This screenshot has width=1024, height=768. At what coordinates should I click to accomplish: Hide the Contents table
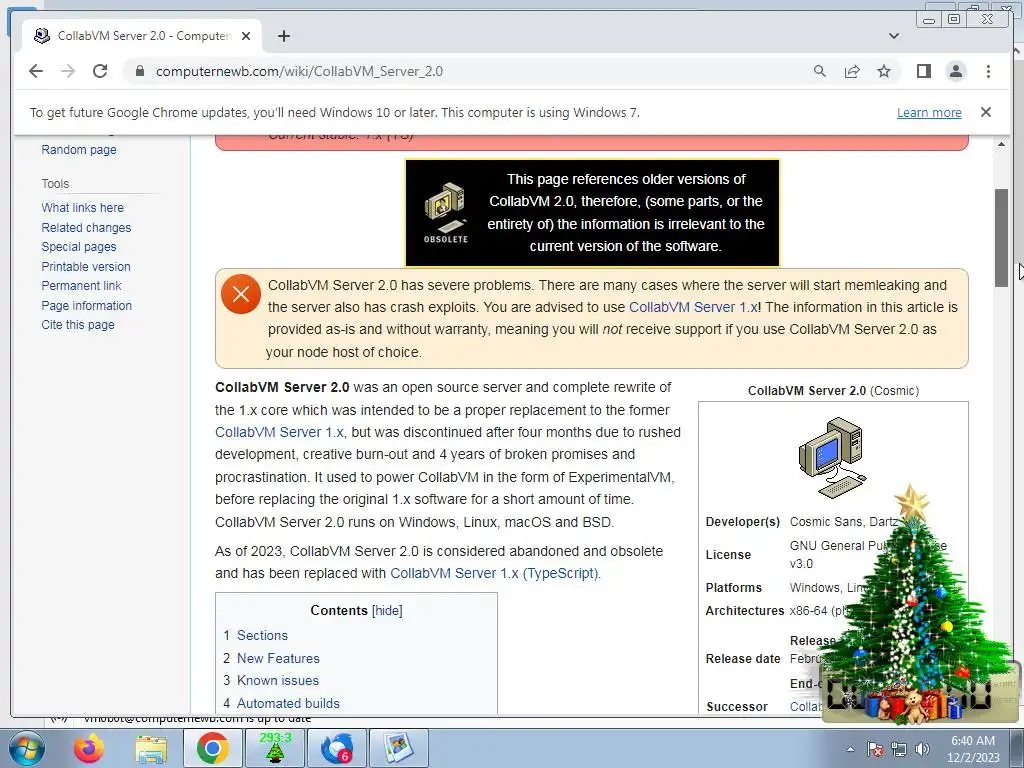(387, 611)
